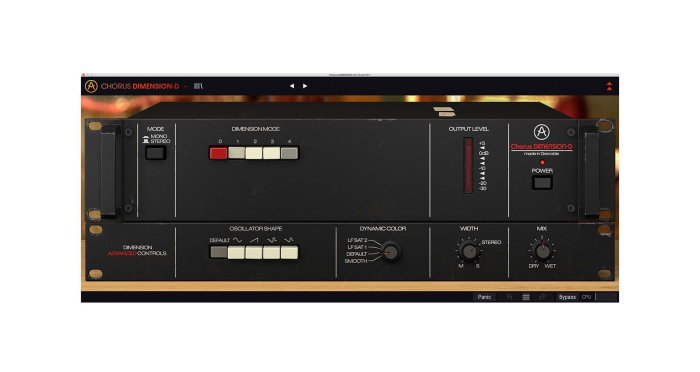This screenshot has width=700, height=372.
Task: Click the LF SAT 2 label
Action: (357, 240)
